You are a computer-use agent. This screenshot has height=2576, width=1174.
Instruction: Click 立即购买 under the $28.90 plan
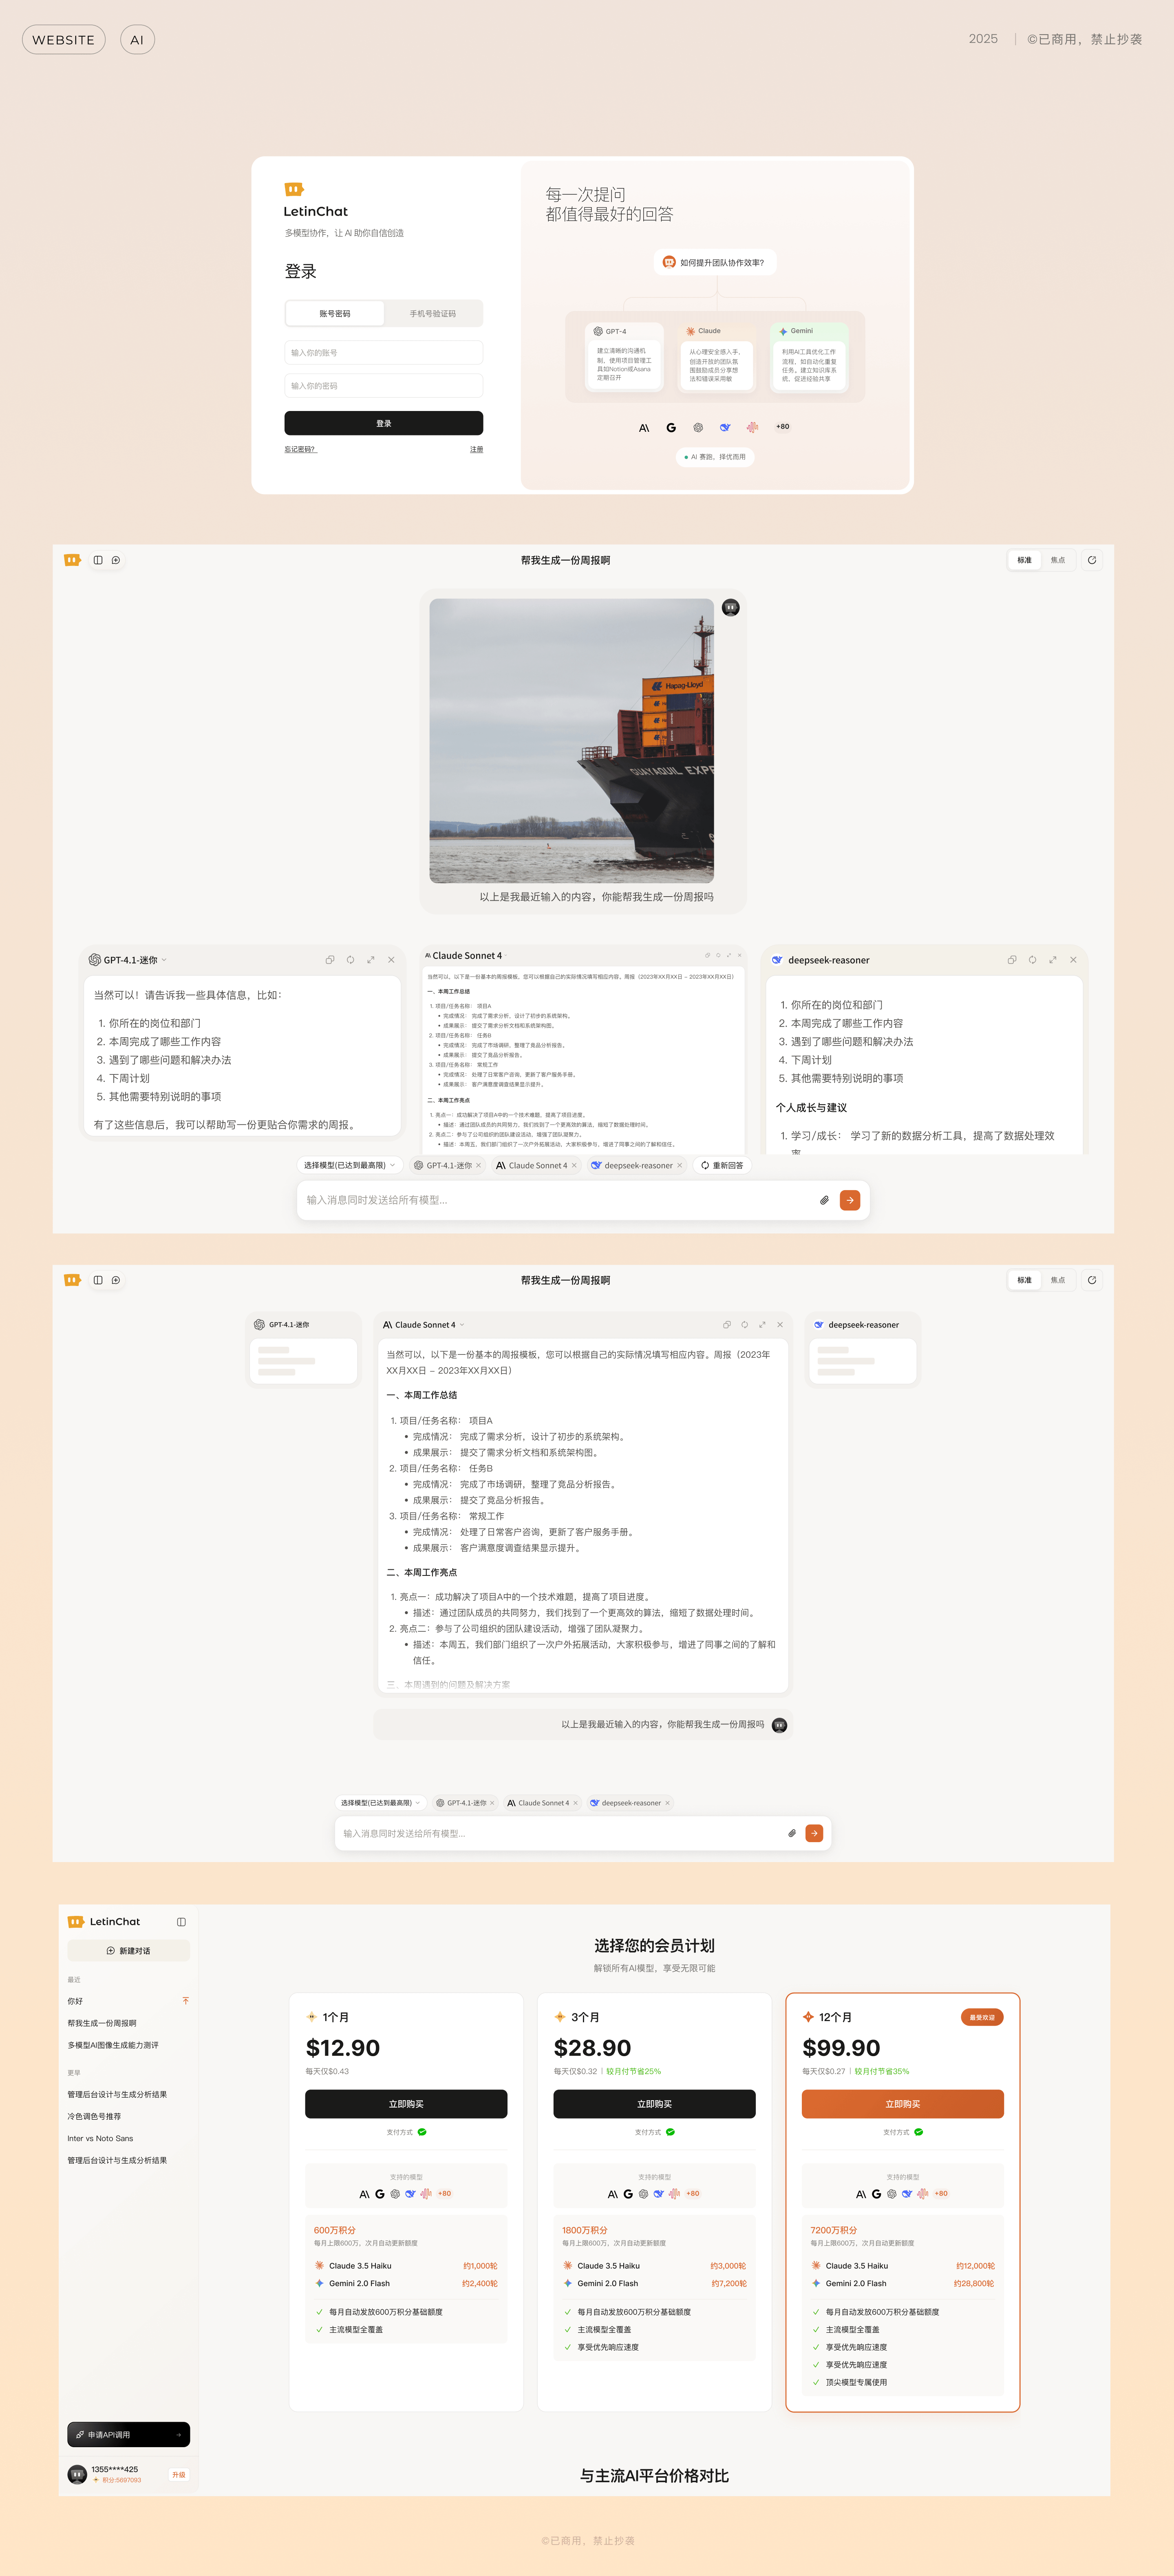[x=654, y=2104]
